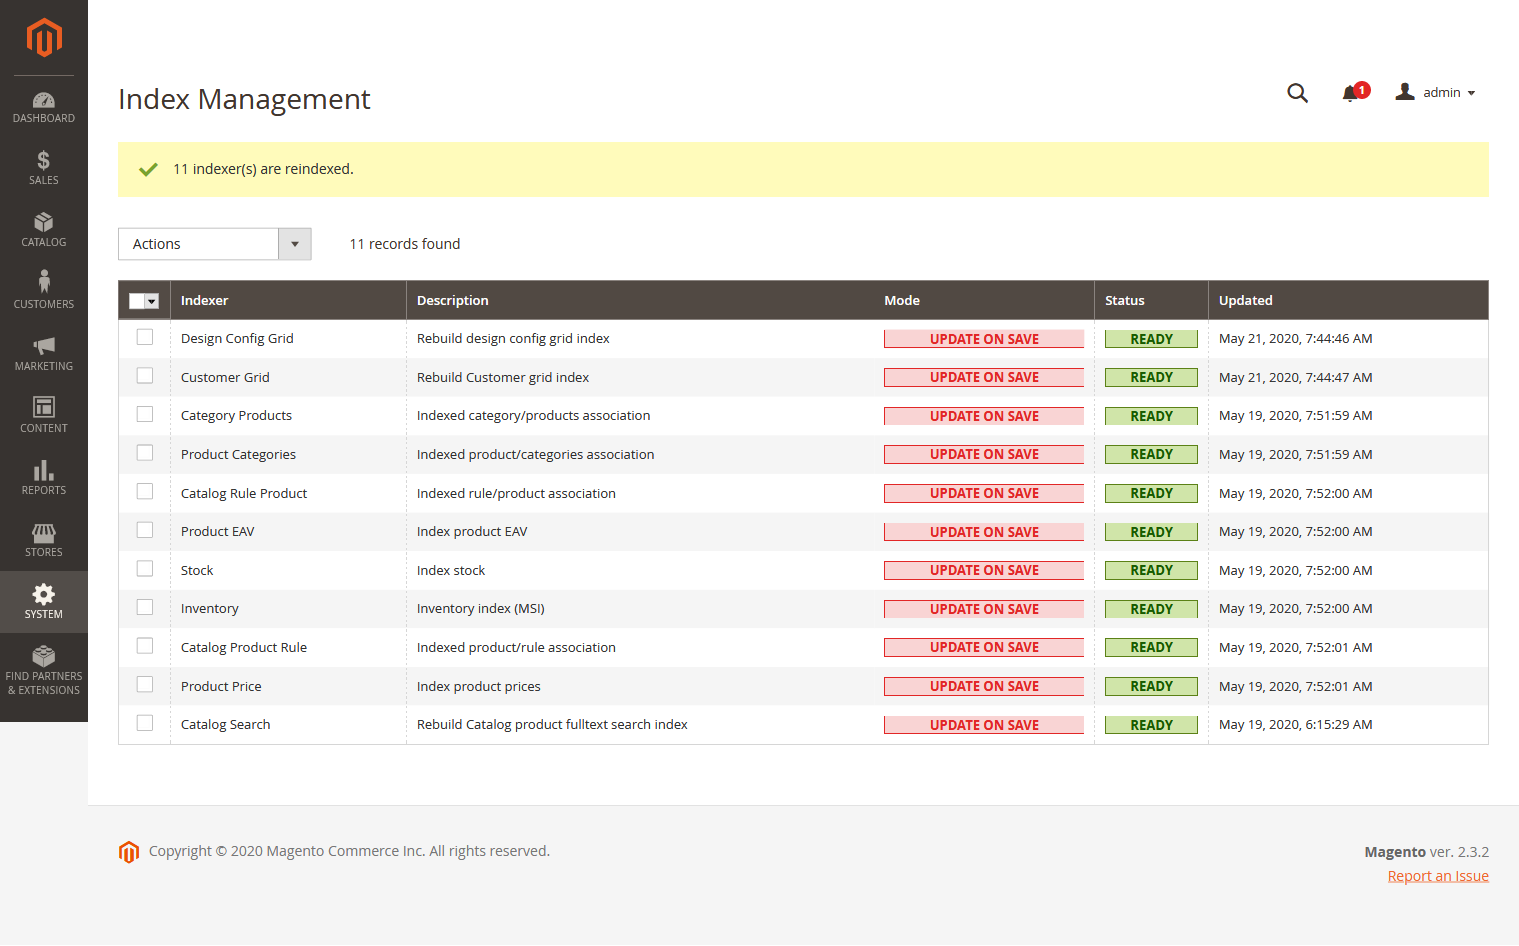Open the Marketing section

click(43, 352)
